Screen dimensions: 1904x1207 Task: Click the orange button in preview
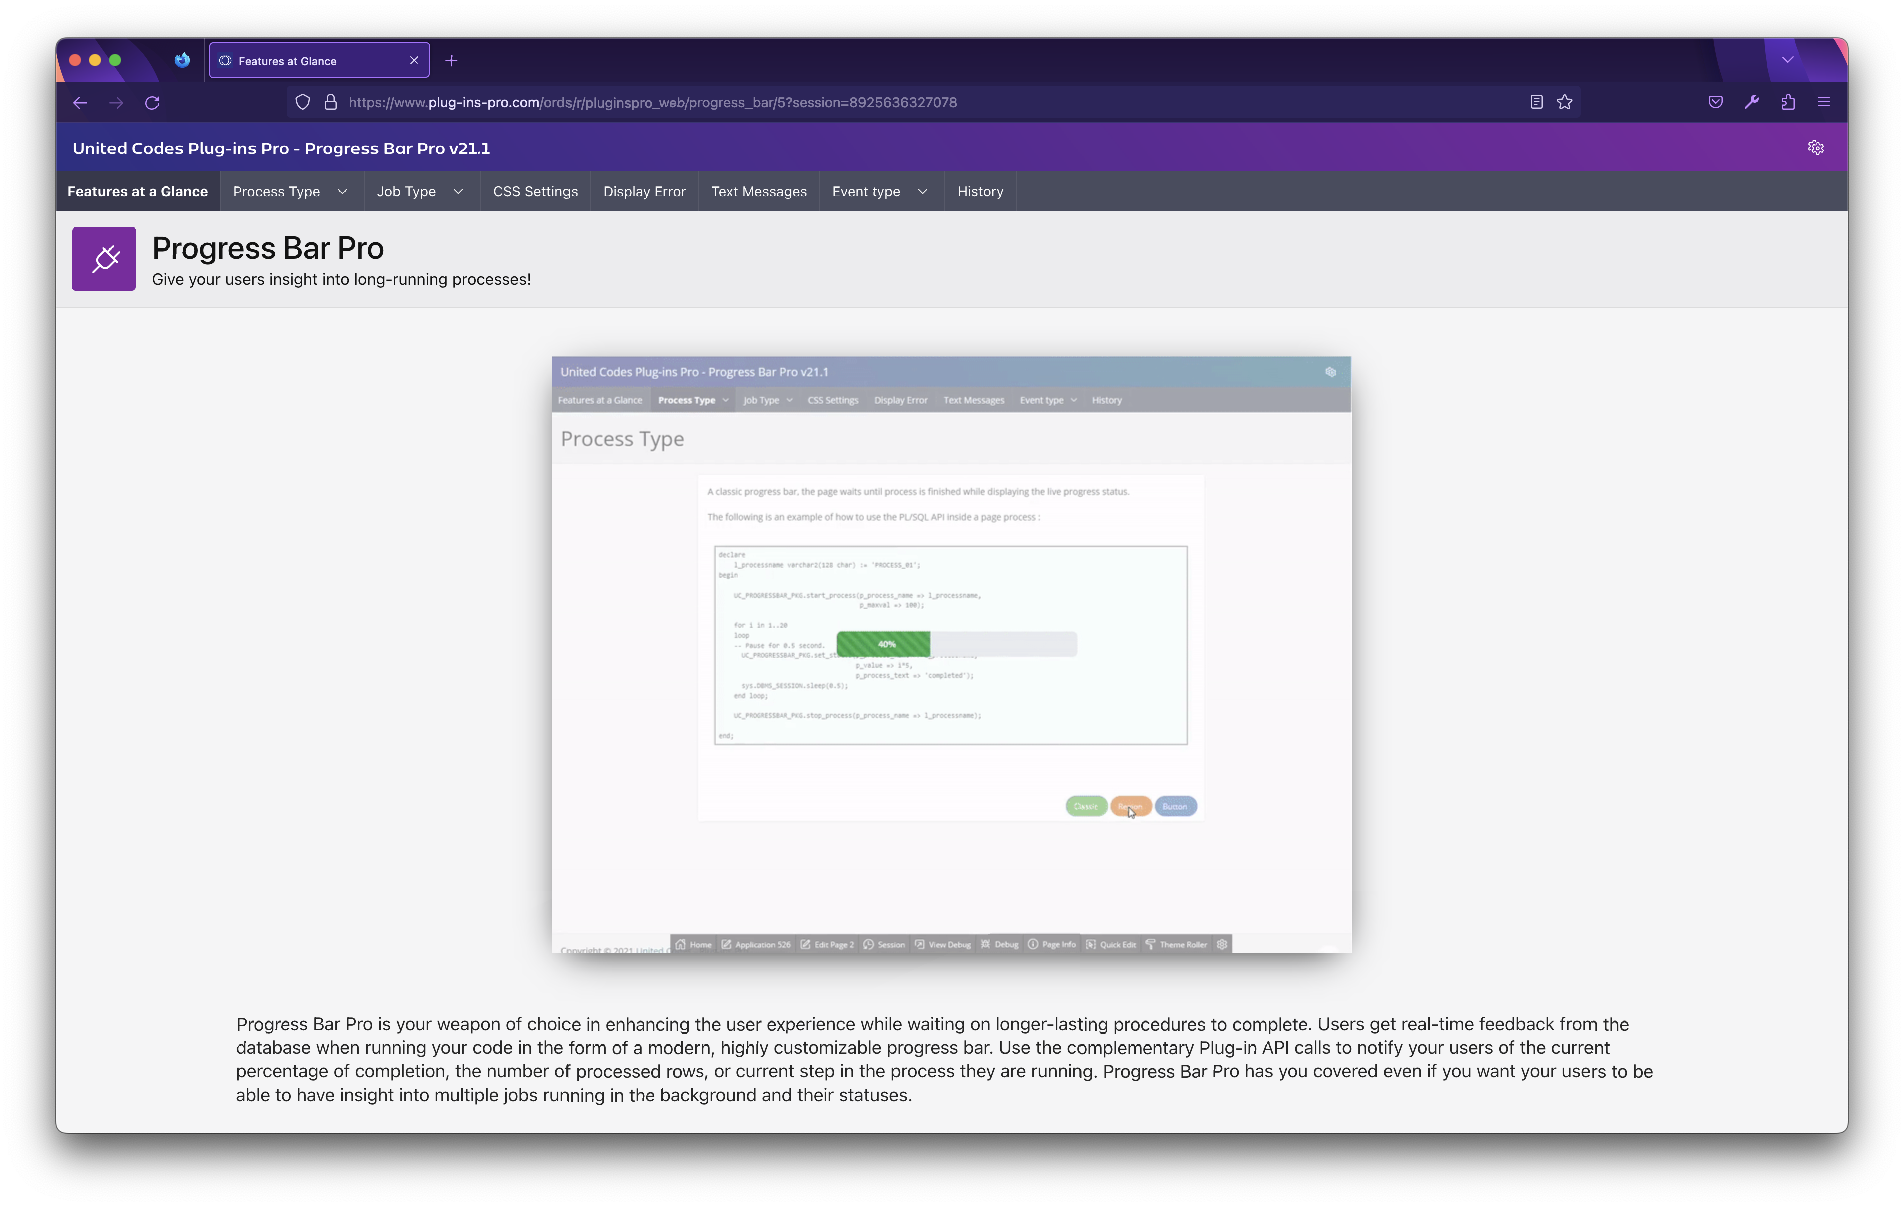pos(1130,806)
